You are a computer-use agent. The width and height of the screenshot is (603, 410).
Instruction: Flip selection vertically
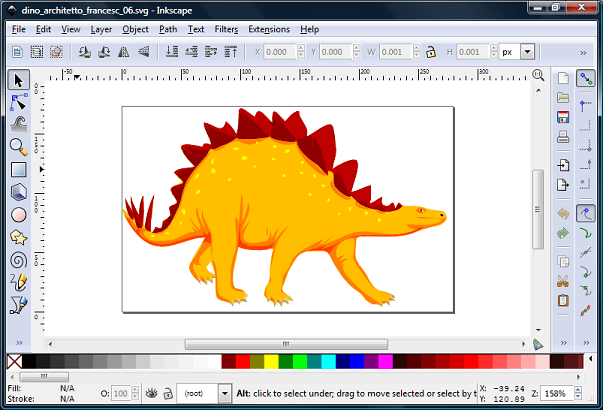[143, 52]
